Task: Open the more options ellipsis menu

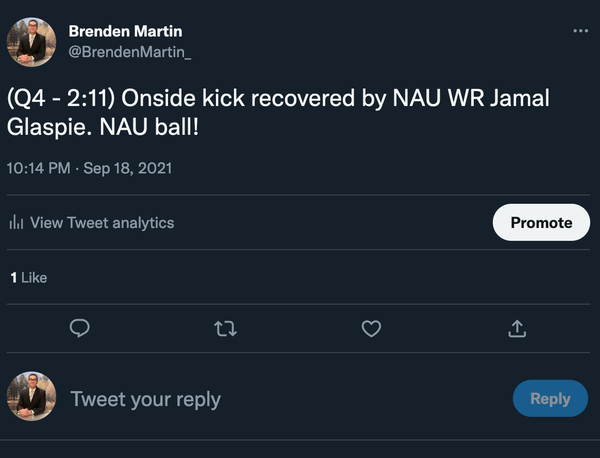Action: [x=581, y=31]
